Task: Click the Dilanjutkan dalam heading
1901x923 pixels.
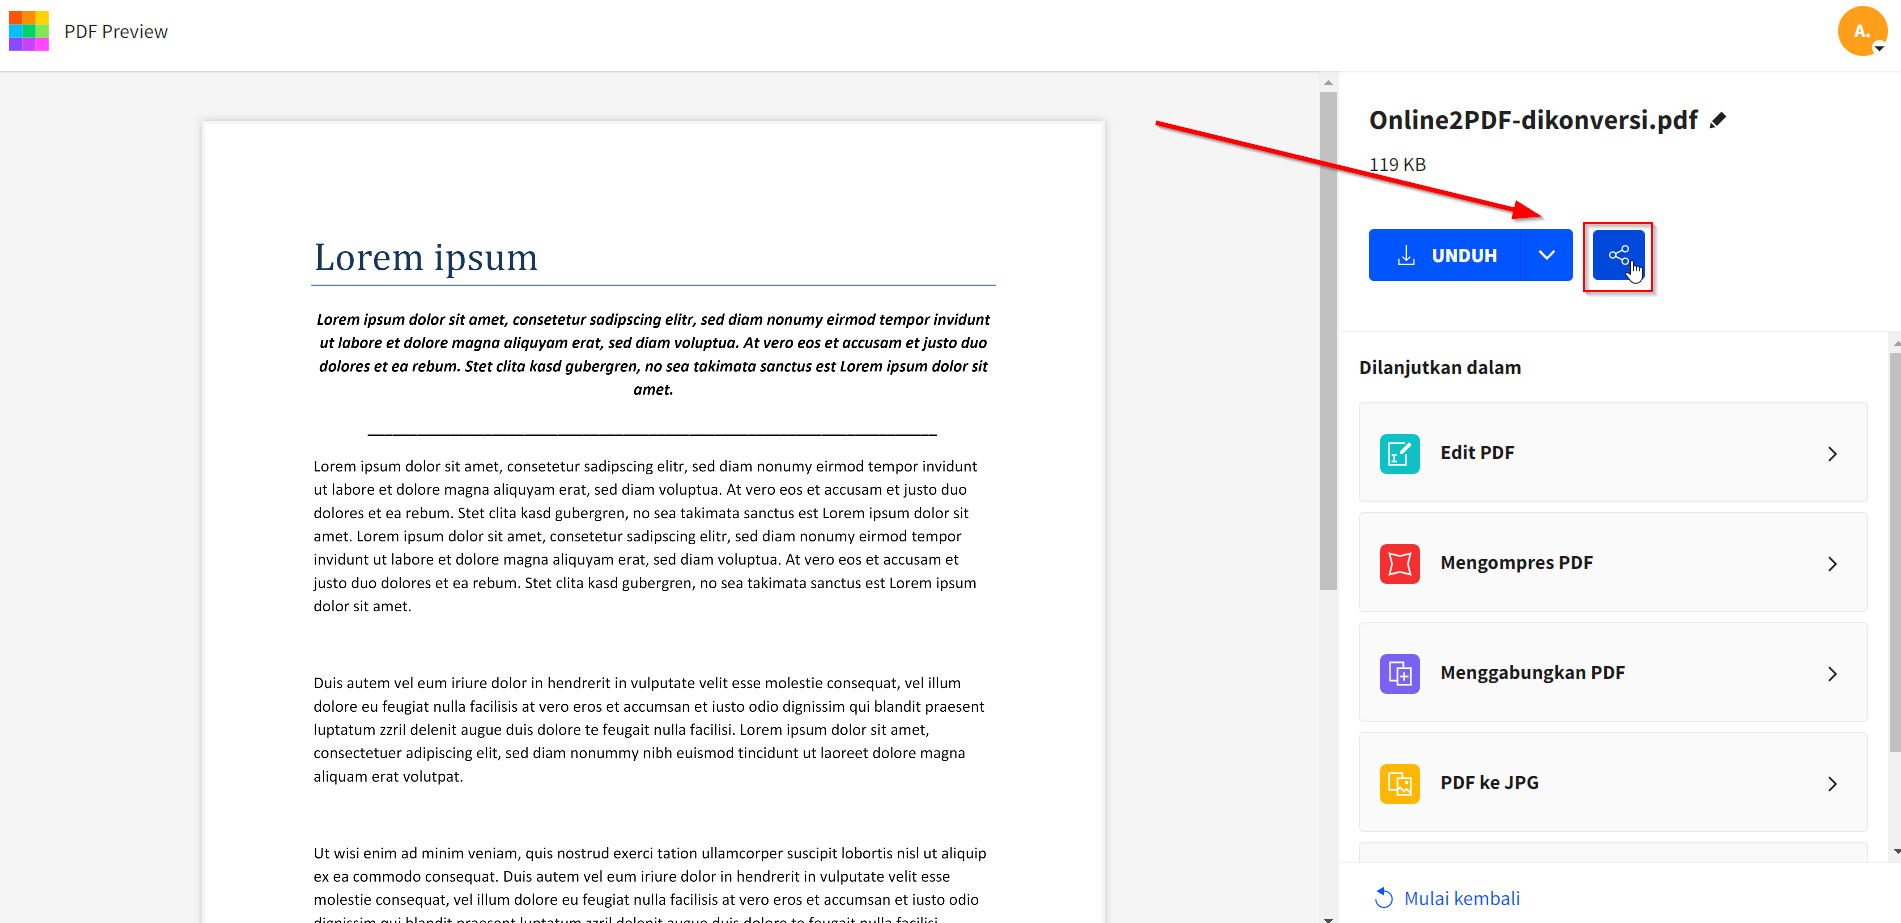Action: [1440, 367]
